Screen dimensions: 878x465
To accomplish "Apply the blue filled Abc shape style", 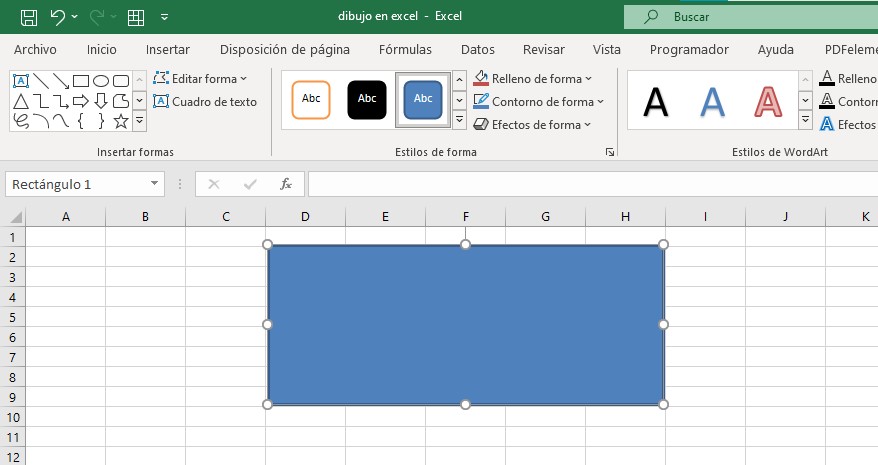I will pos(423,100).
